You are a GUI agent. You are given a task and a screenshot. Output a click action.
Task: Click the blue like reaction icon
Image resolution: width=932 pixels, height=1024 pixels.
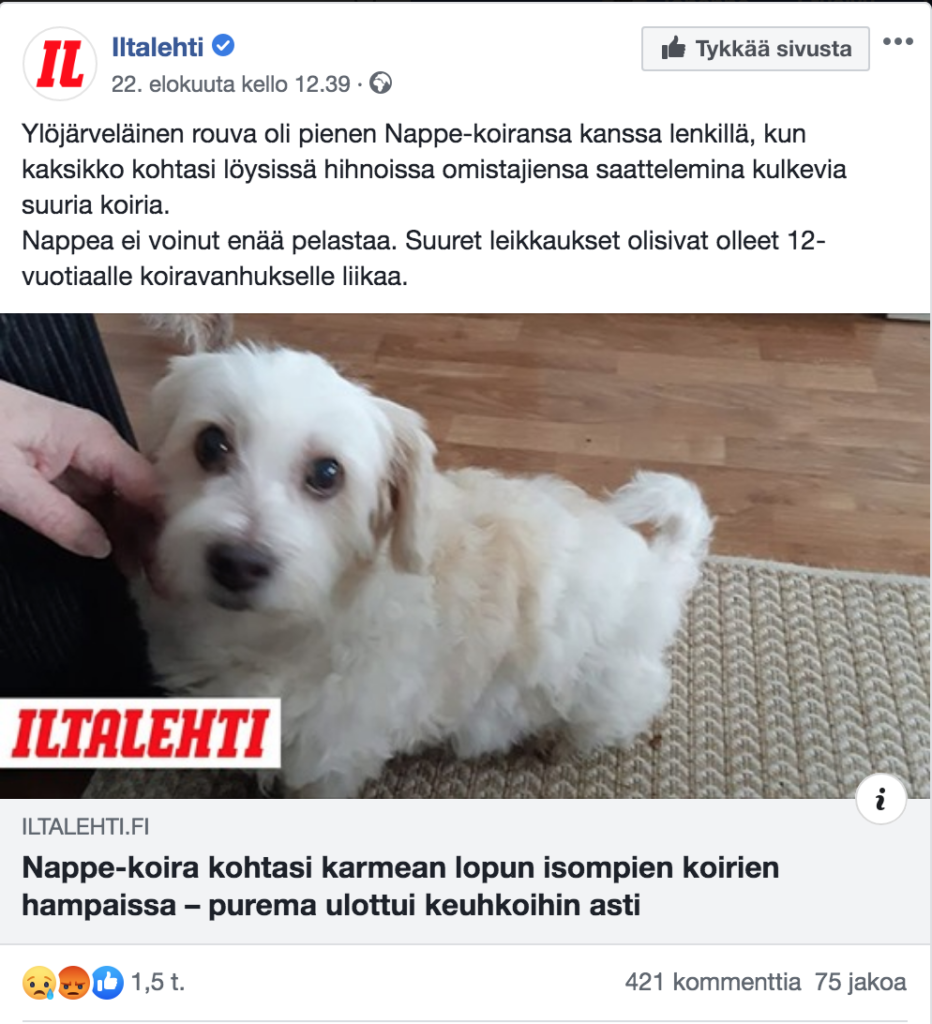point(108,982)
